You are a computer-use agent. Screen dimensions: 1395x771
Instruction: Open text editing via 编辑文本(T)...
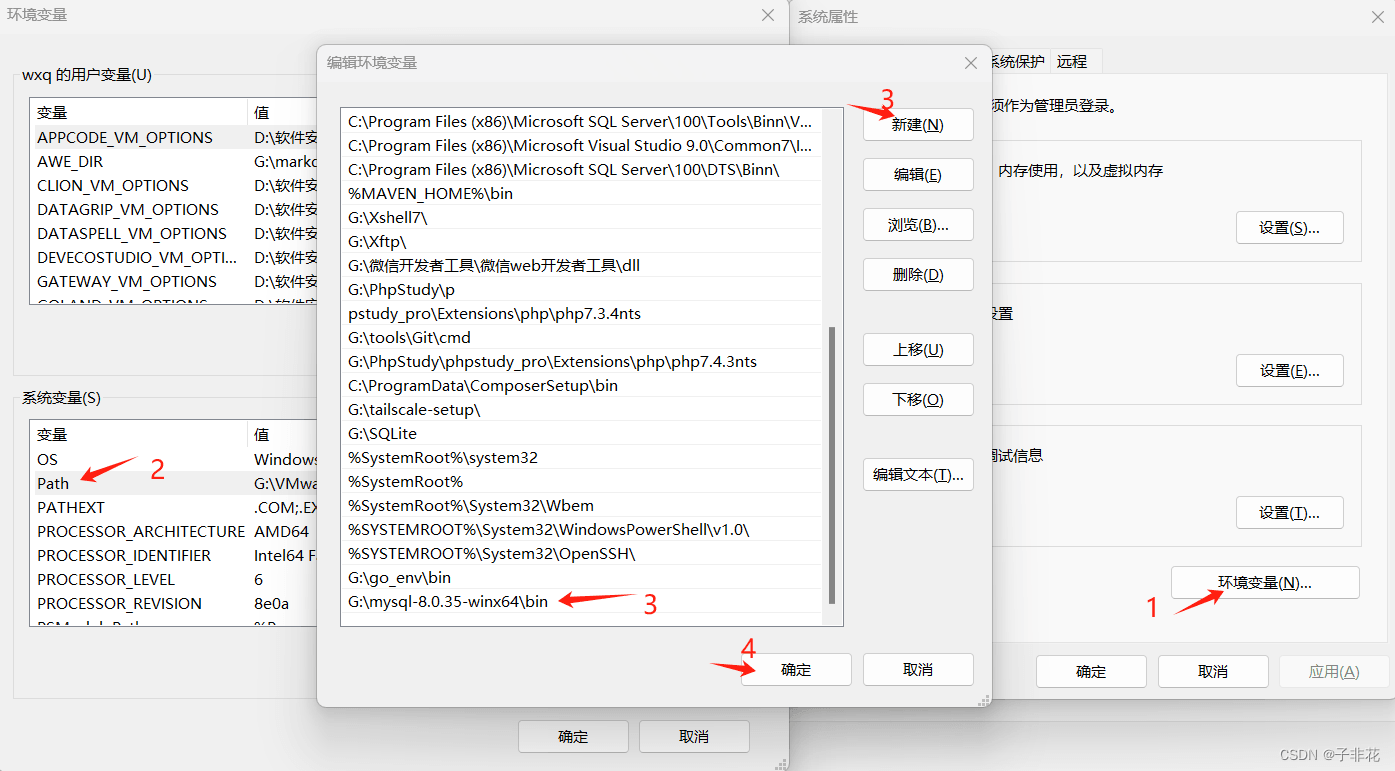(x=918, y=474)
